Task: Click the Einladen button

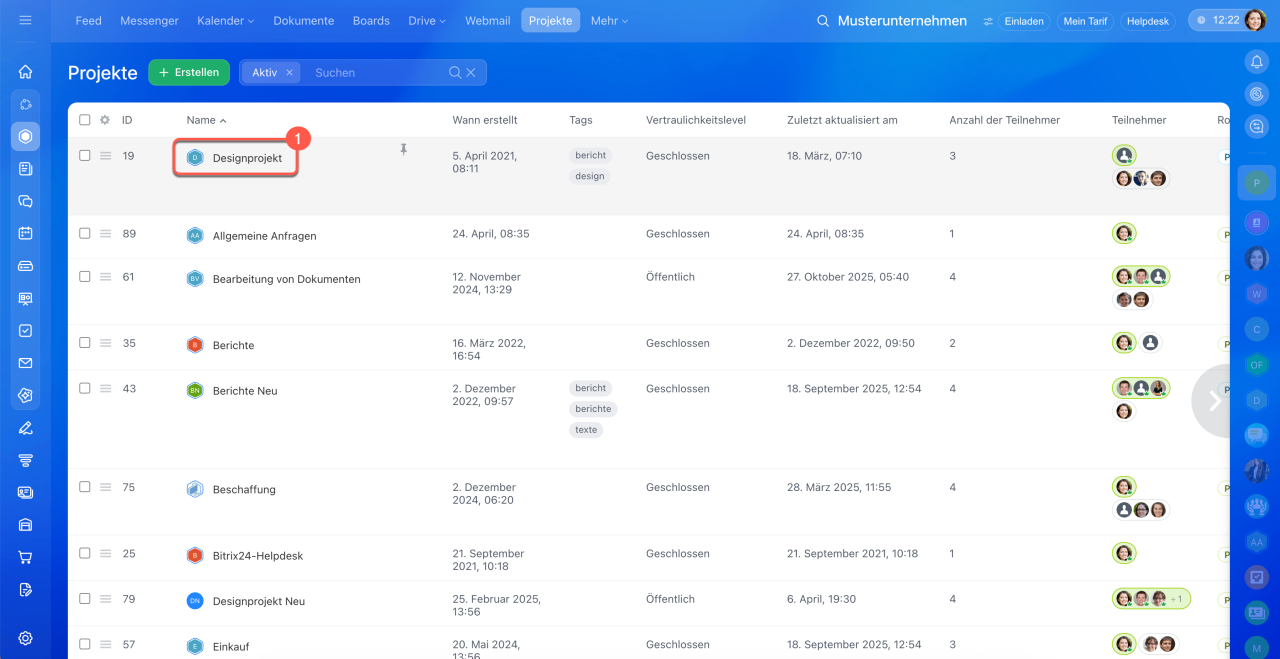Action: pyautogui.click(x=1023, y=21)
